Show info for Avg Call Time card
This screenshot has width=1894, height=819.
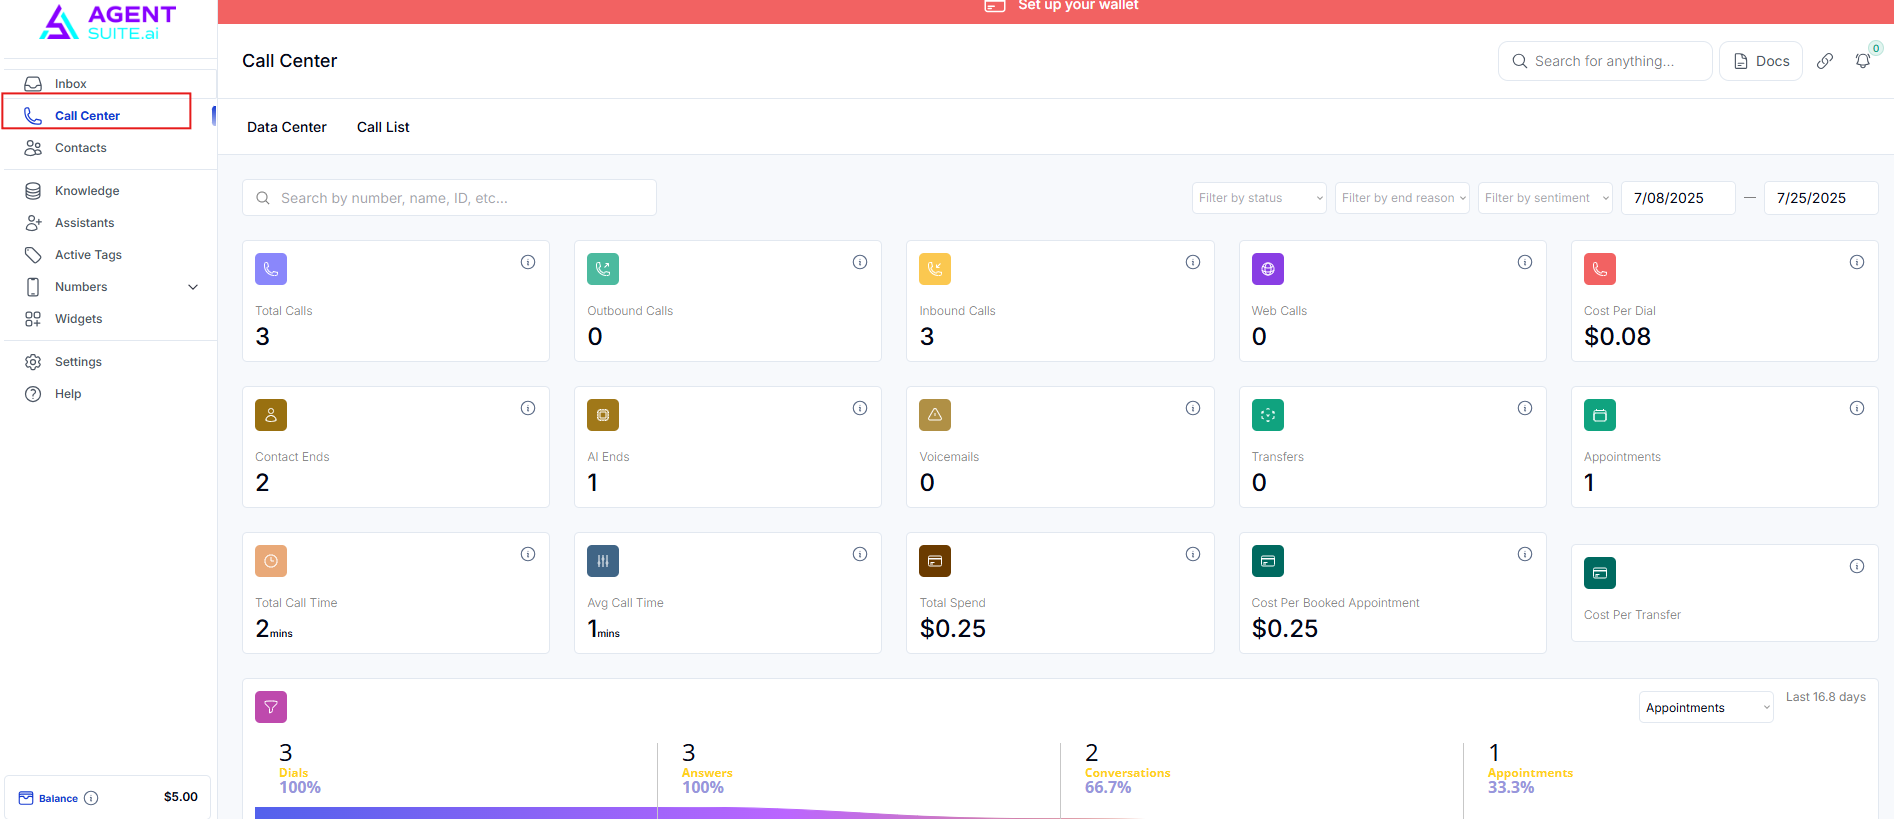pyautogui.click(x=860, y=554)
